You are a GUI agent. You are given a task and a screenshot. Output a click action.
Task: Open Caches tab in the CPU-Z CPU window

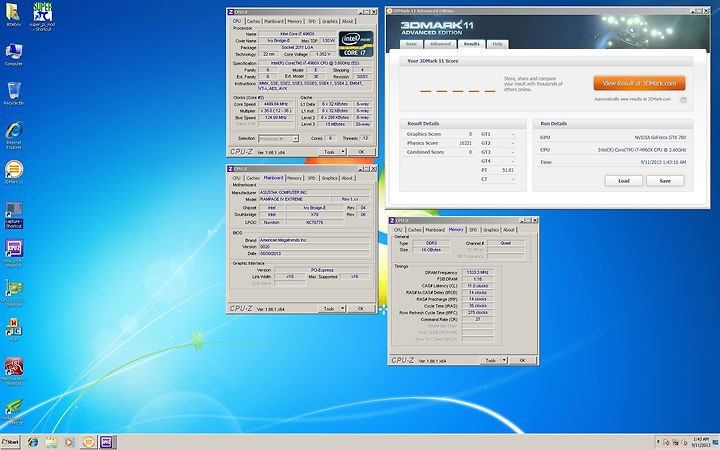click(x=253, y=21)
